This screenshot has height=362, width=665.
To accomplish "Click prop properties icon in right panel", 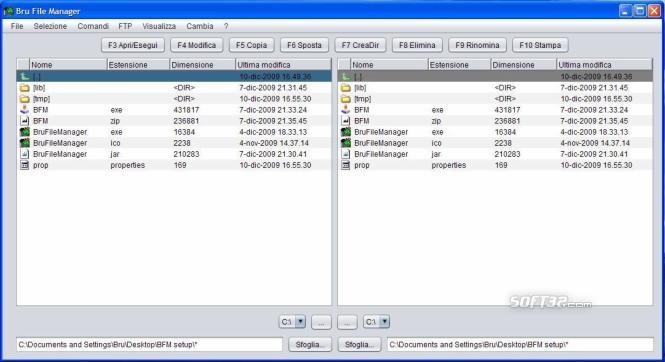I will click(x=346, y=165).
